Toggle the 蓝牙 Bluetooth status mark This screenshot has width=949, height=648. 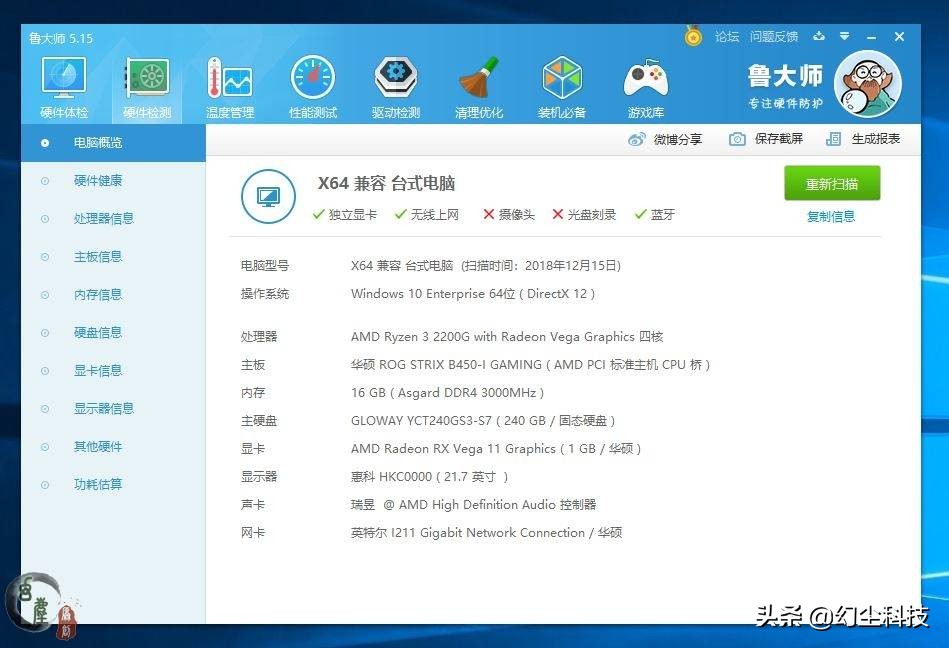click(x=655, y=214)
